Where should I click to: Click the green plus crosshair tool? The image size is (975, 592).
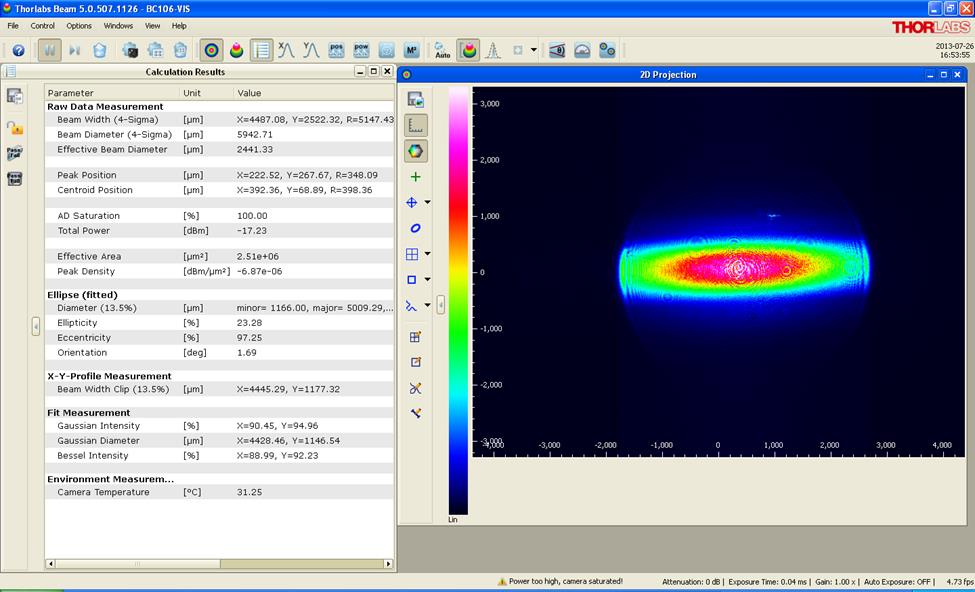(416, 177)
